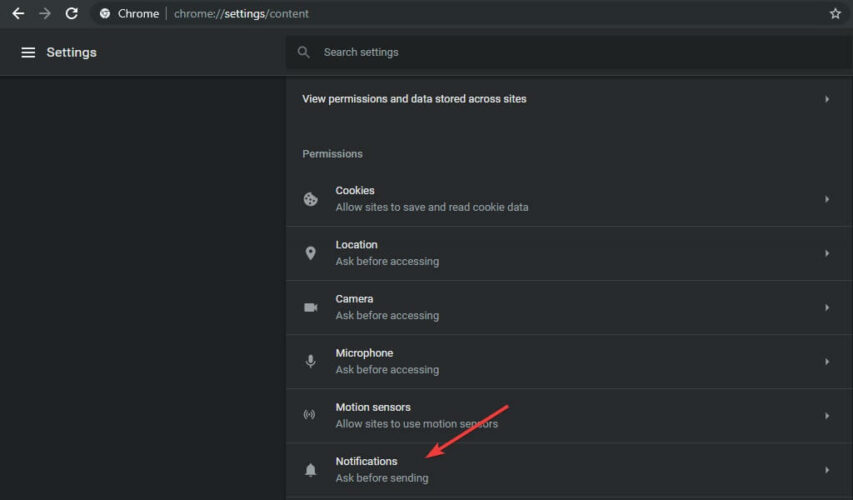Open the Notifications permission settings
Viewport: 853px width, 500px height.
pos(569,470)
